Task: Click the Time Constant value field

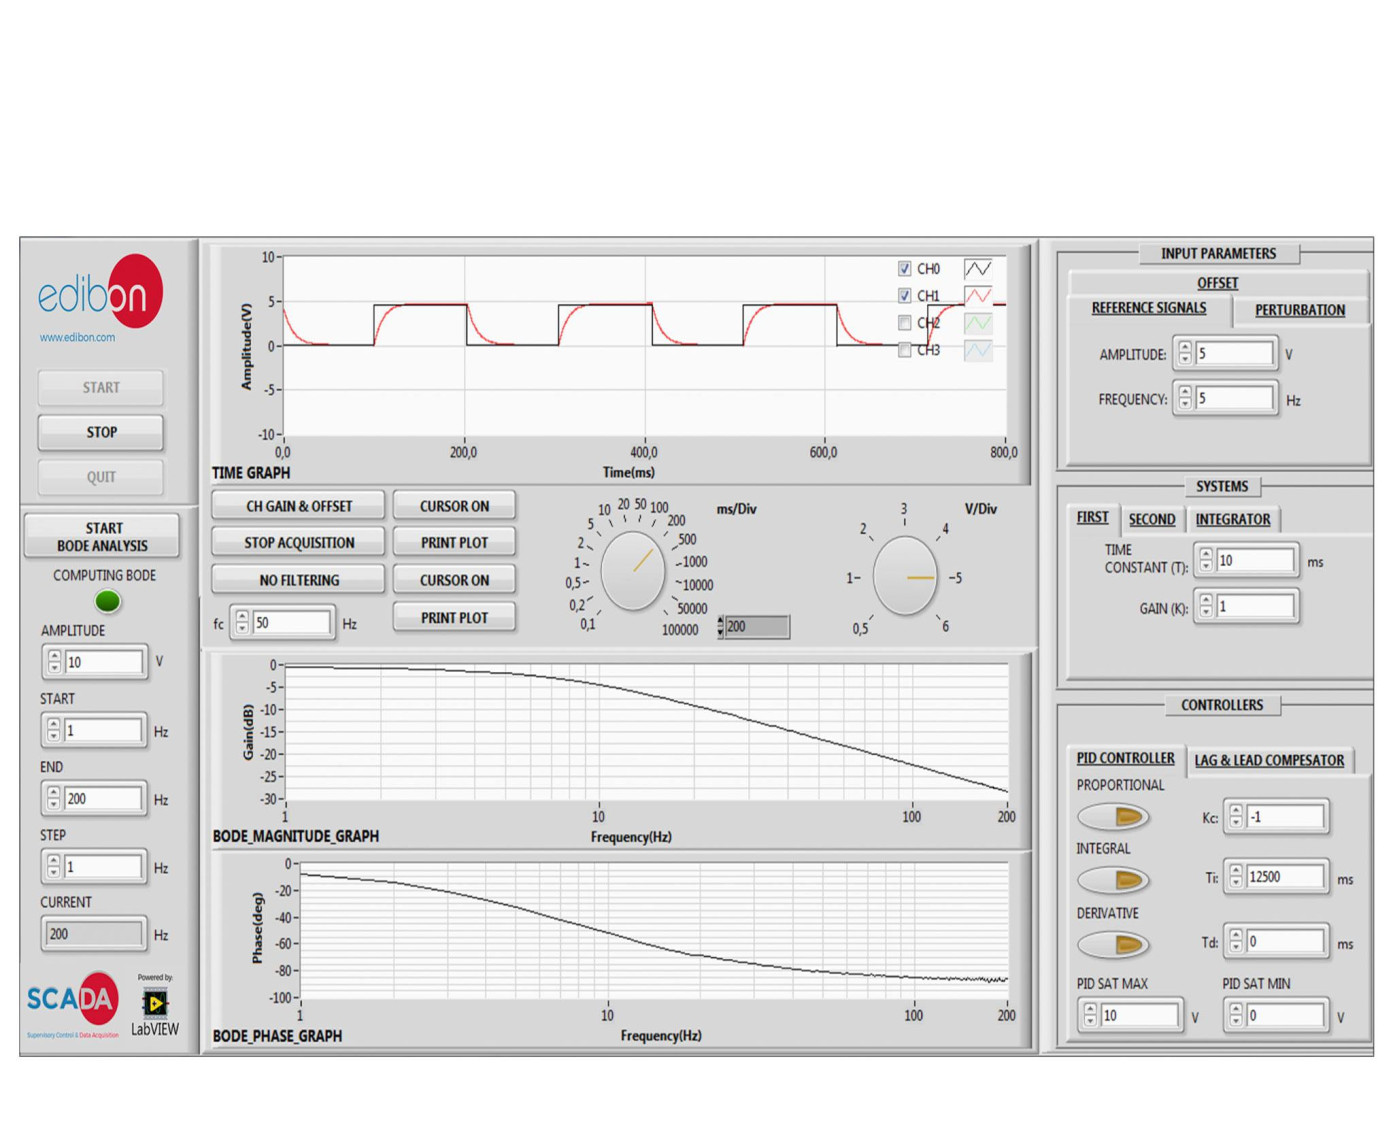Action: (1255, 560)
